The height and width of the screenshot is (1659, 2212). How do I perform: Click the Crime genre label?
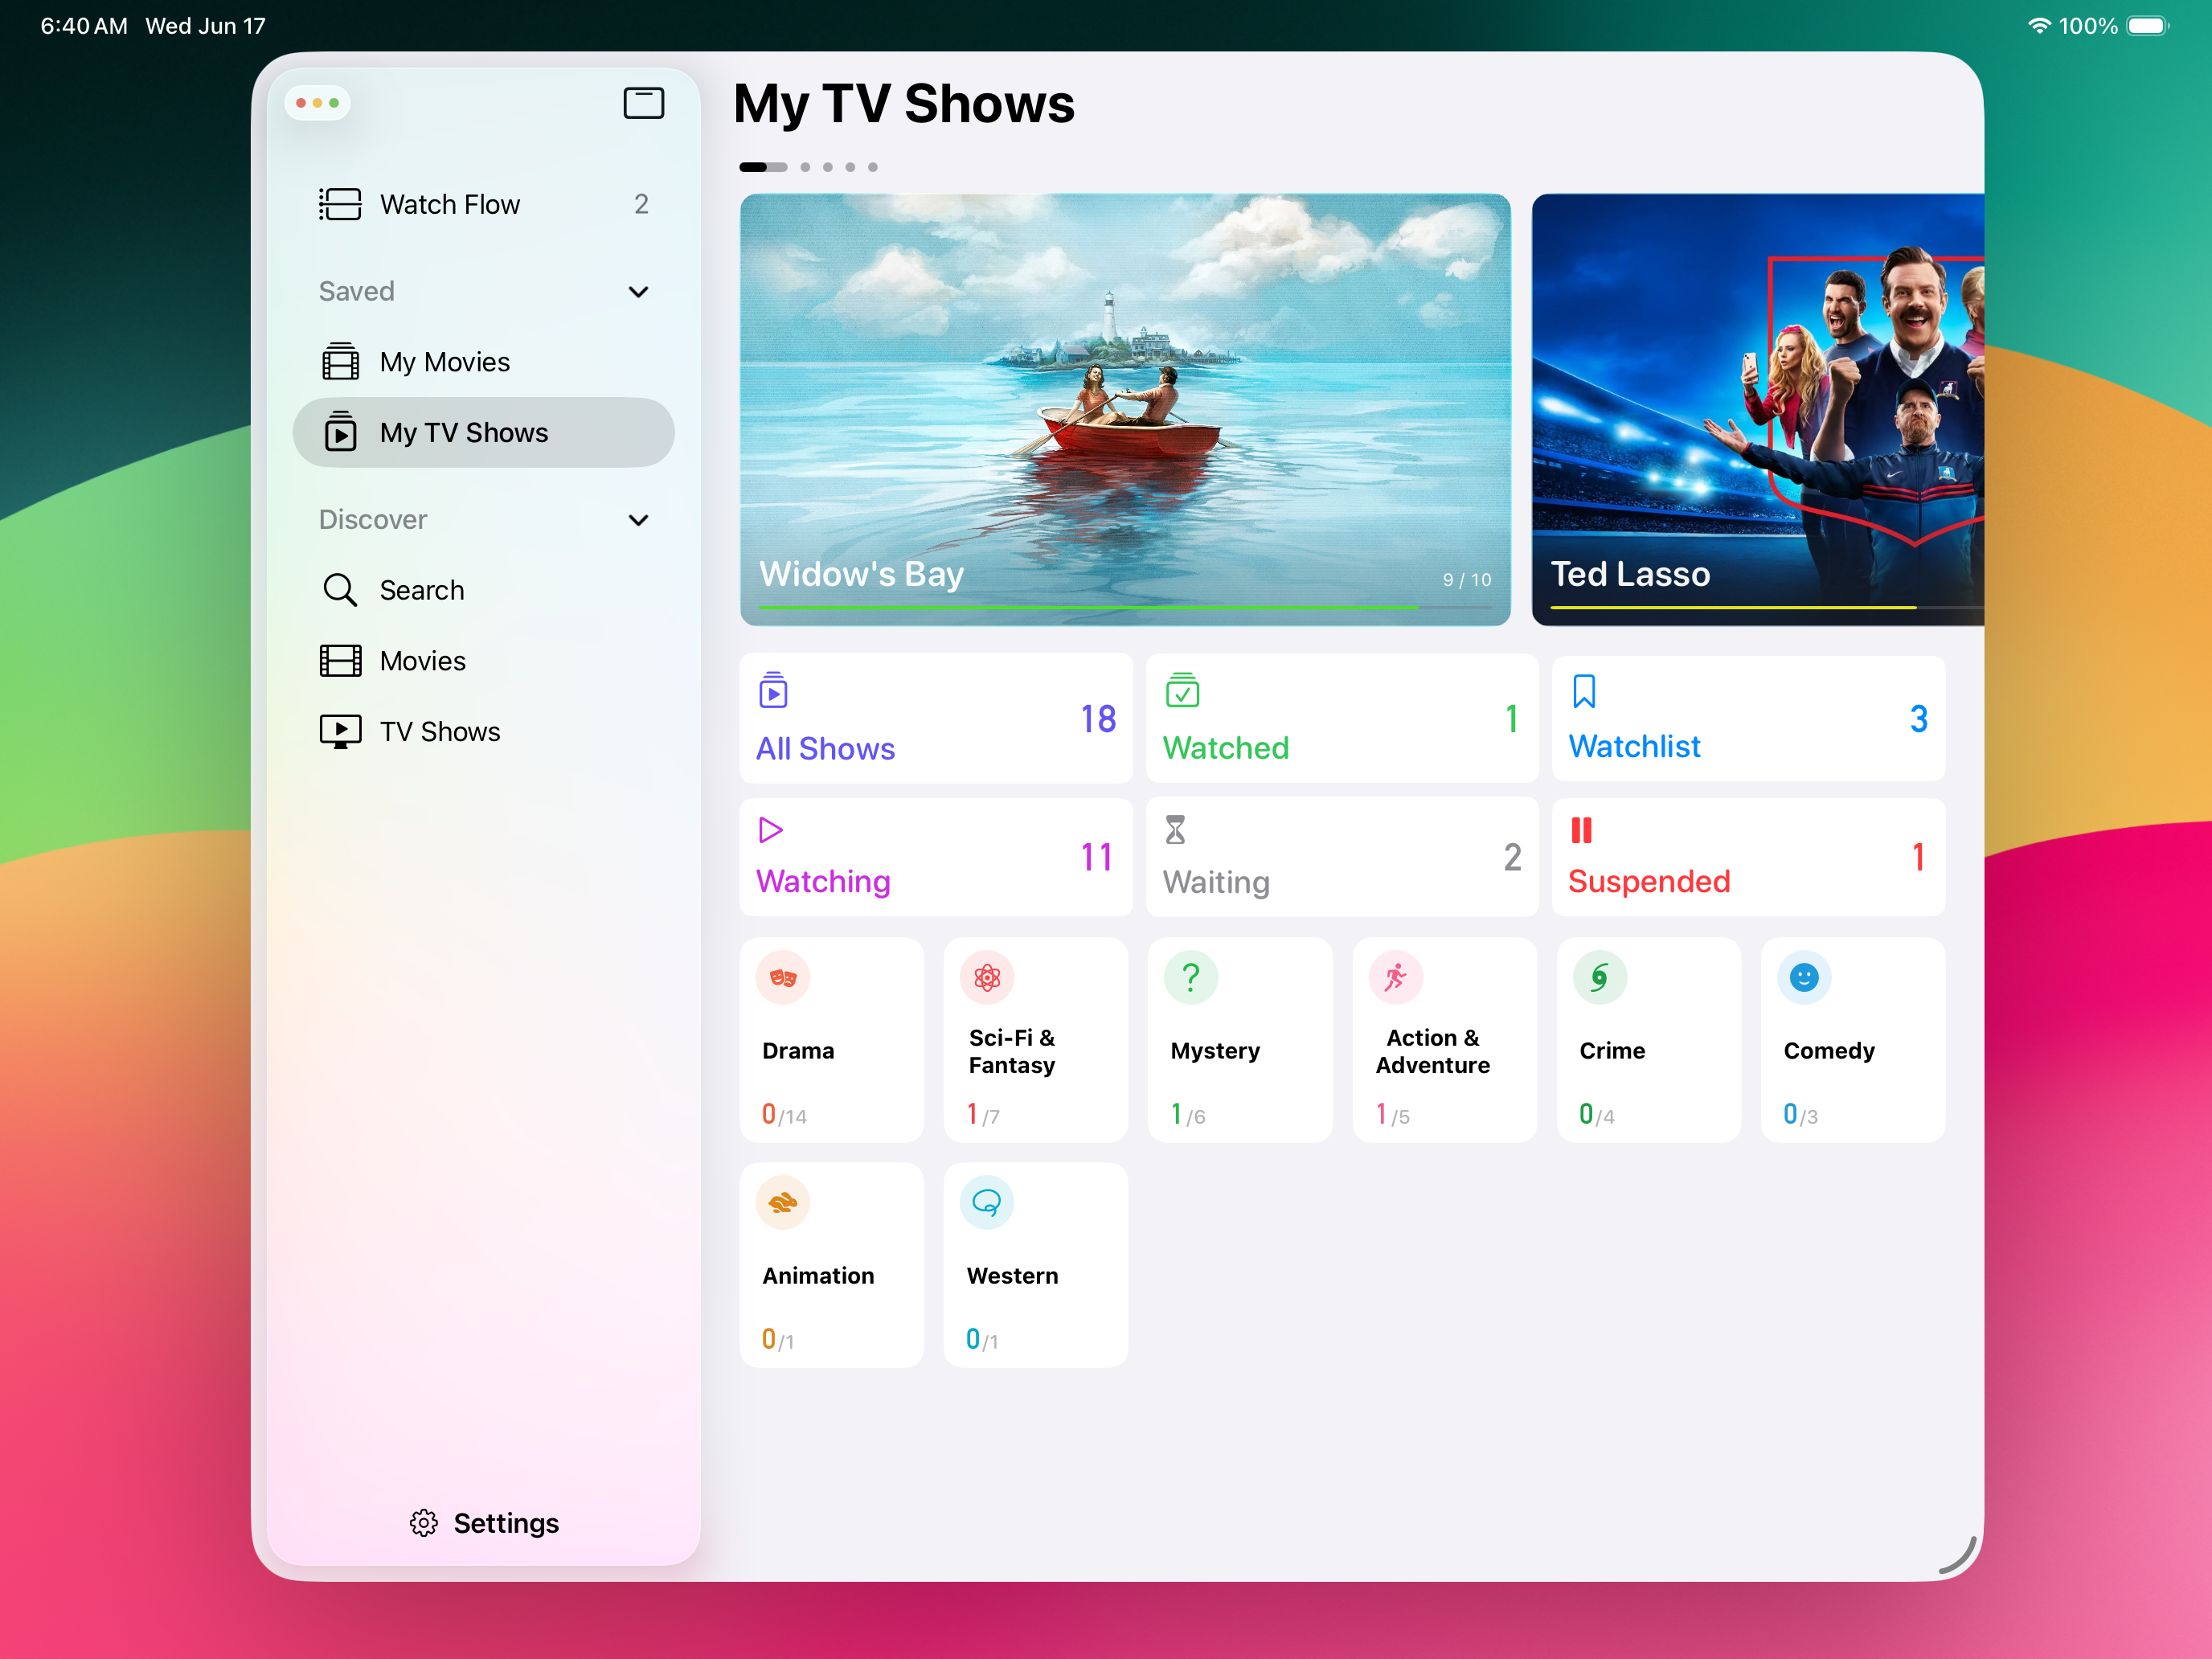coord(1612,1051)
